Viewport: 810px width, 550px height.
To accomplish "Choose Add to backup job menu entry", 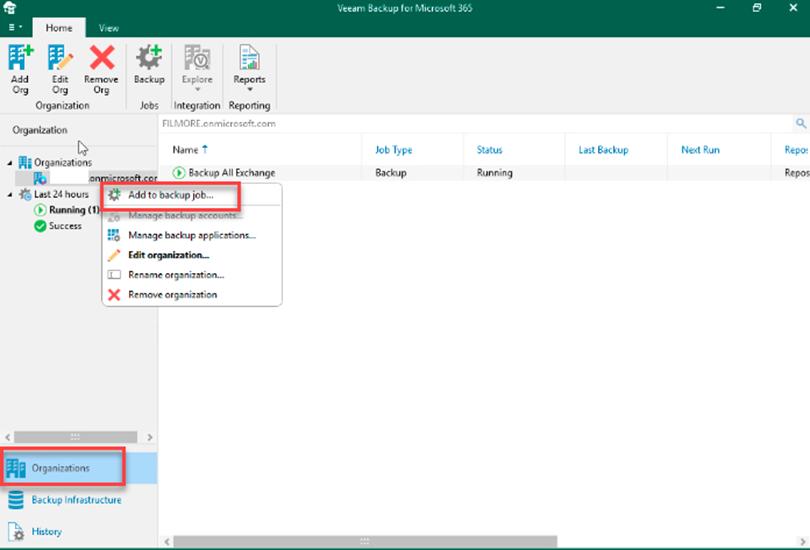I will (x=170, y=195).
